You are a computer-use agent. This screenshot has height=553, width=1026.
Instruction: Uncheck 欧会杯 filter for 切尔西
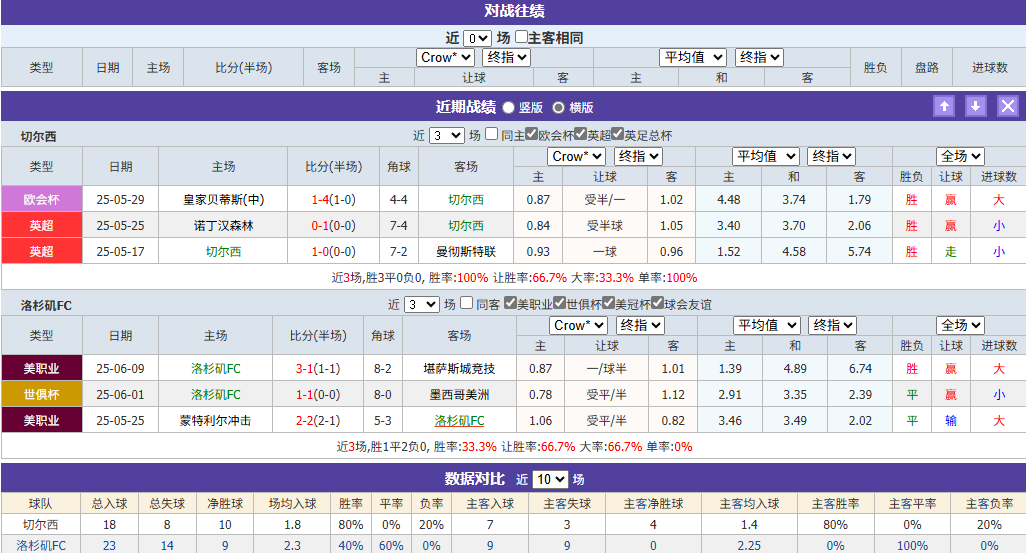(x=532, y=135)
